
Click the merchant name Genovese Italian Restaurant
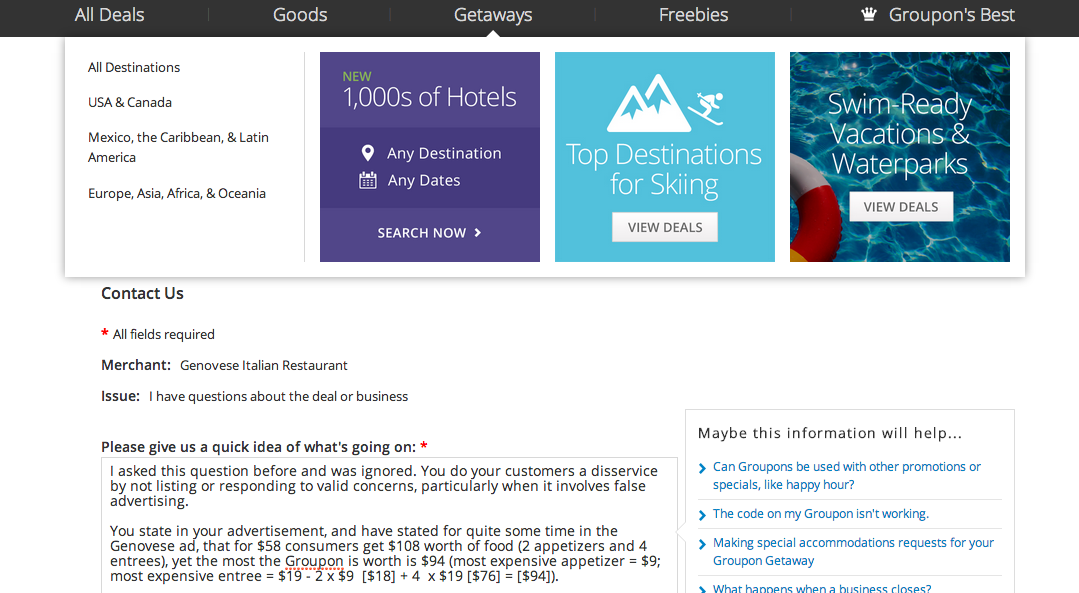click(x=264, y=365)
